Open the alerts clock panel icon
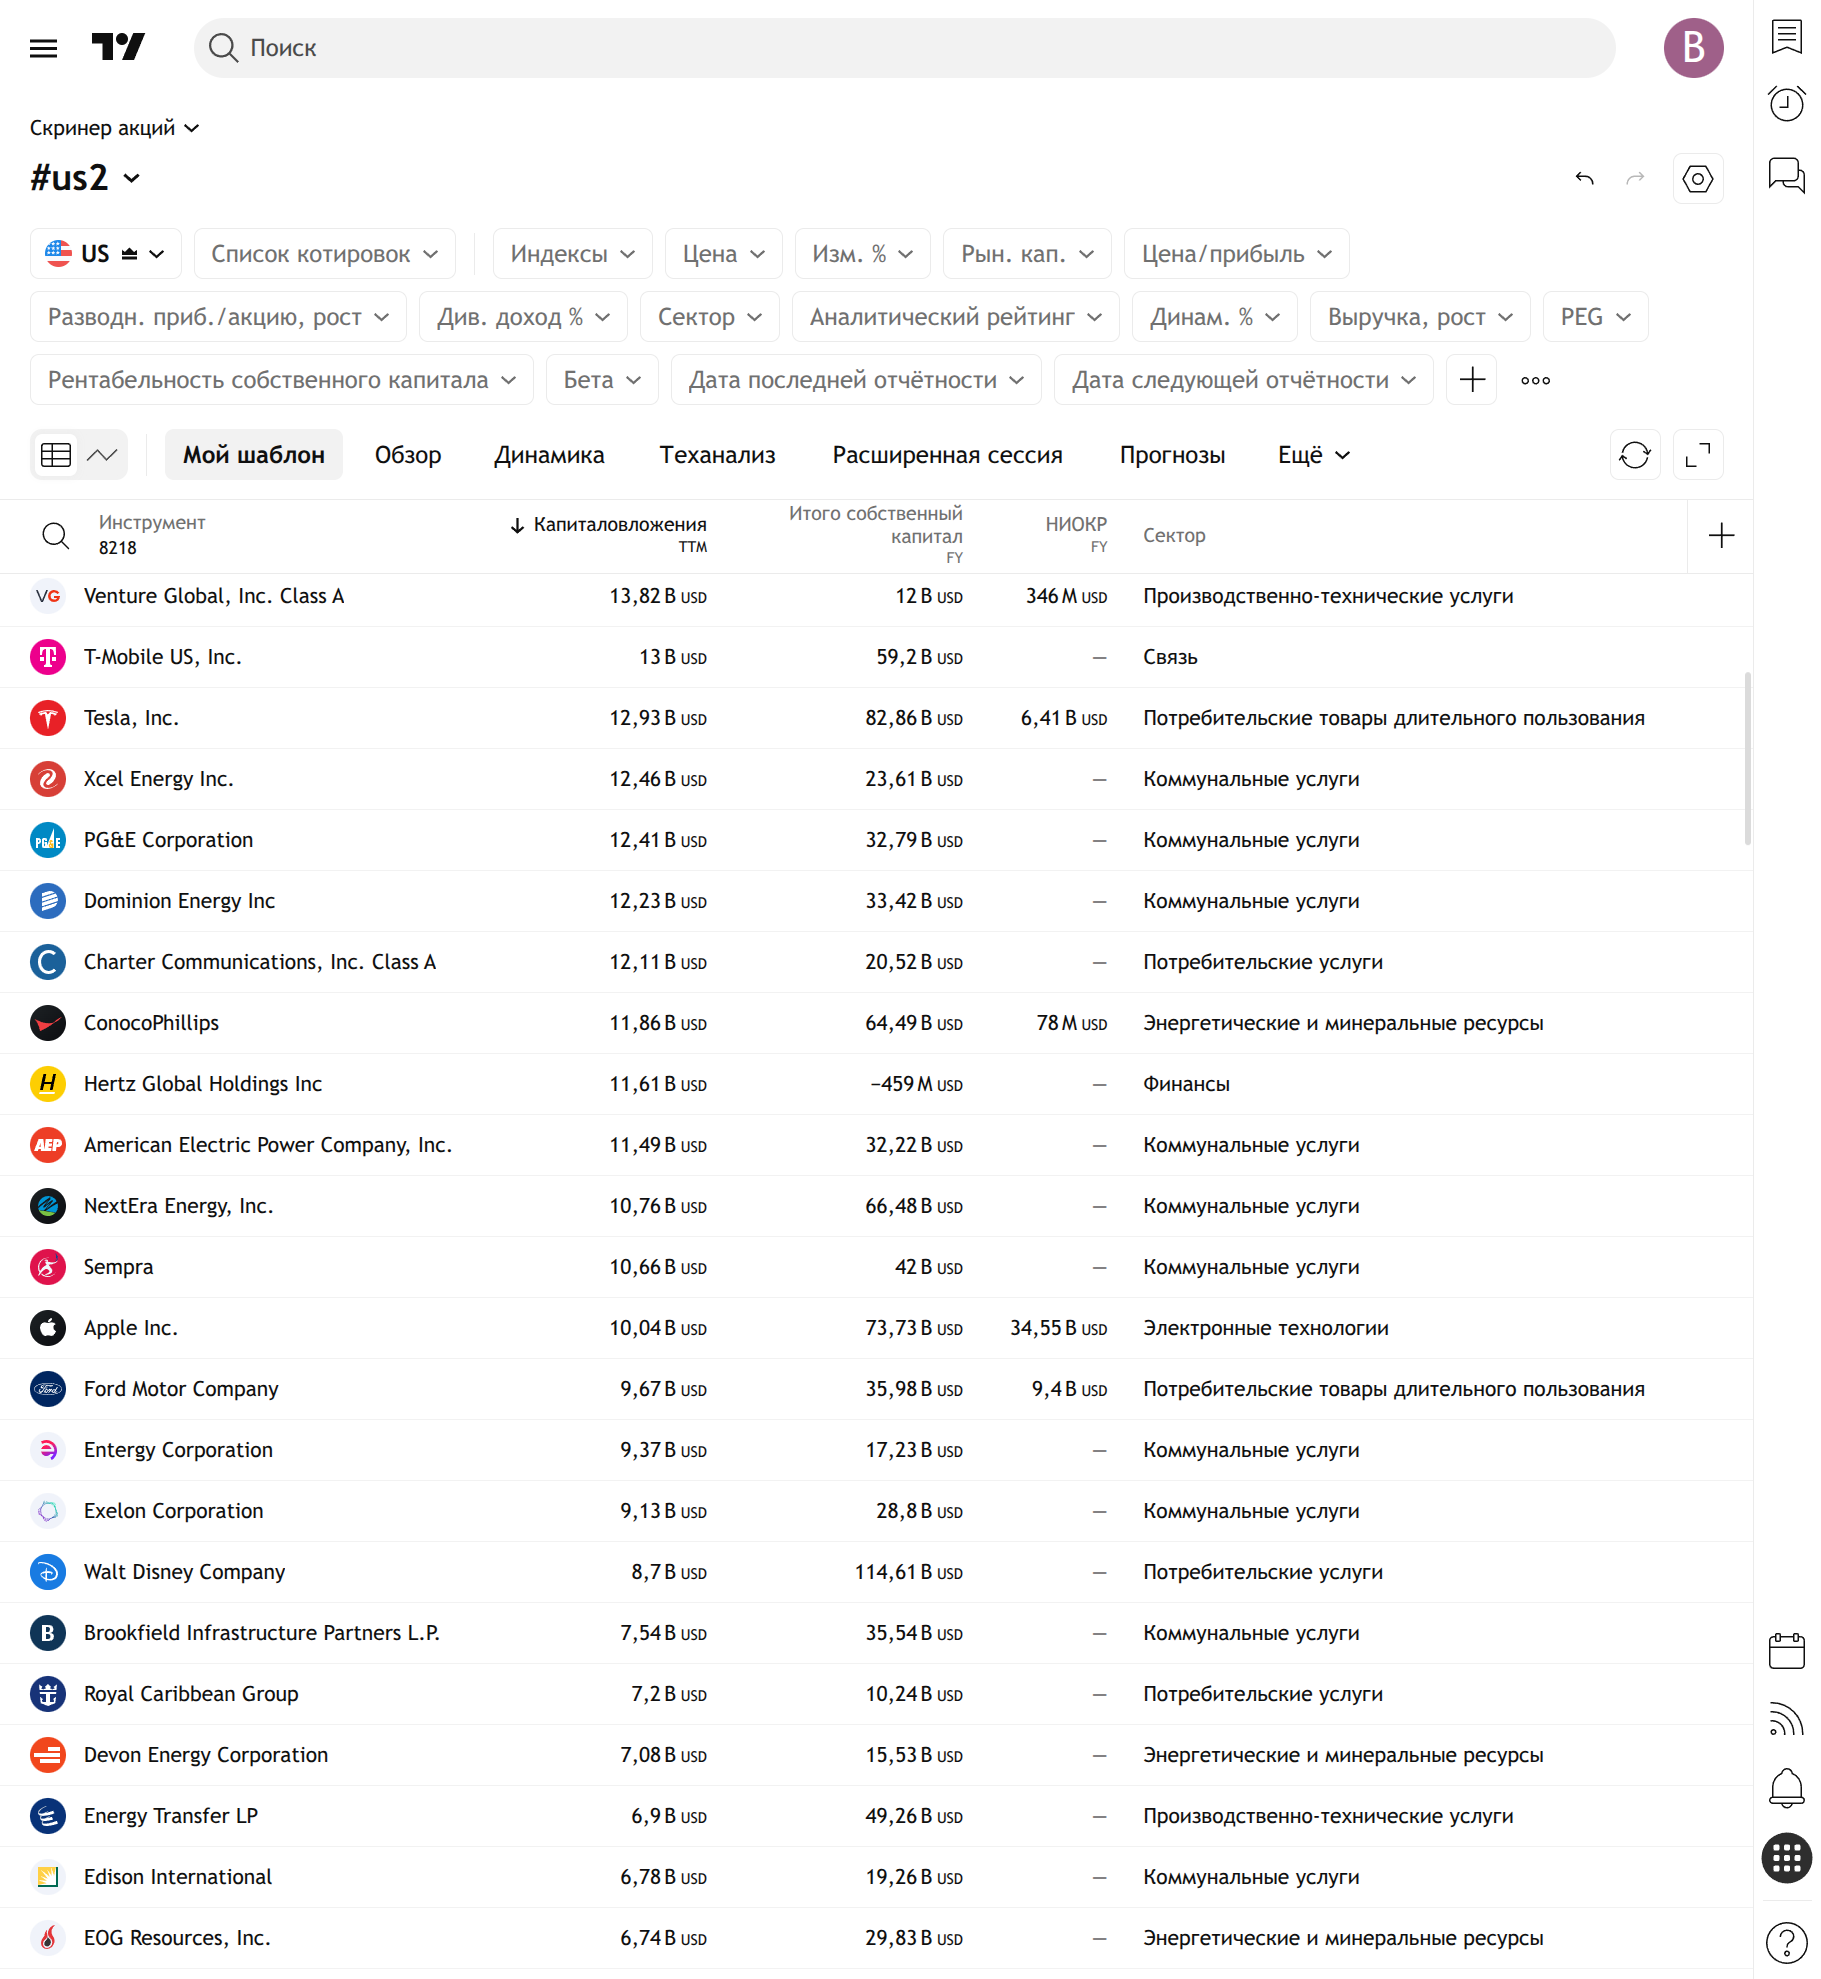Screen dimensions: 1821x1979 pos(1786,103)
